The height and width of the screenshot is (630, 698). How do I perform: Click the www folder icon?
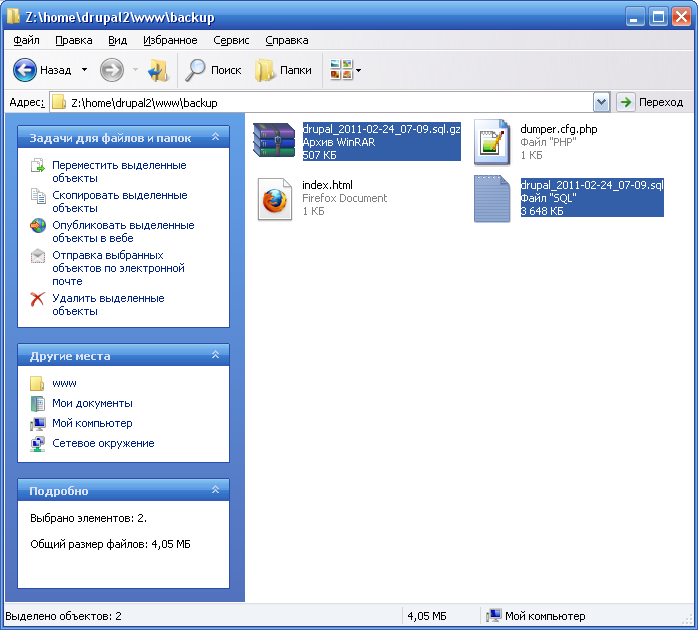[x=37, y=383]
